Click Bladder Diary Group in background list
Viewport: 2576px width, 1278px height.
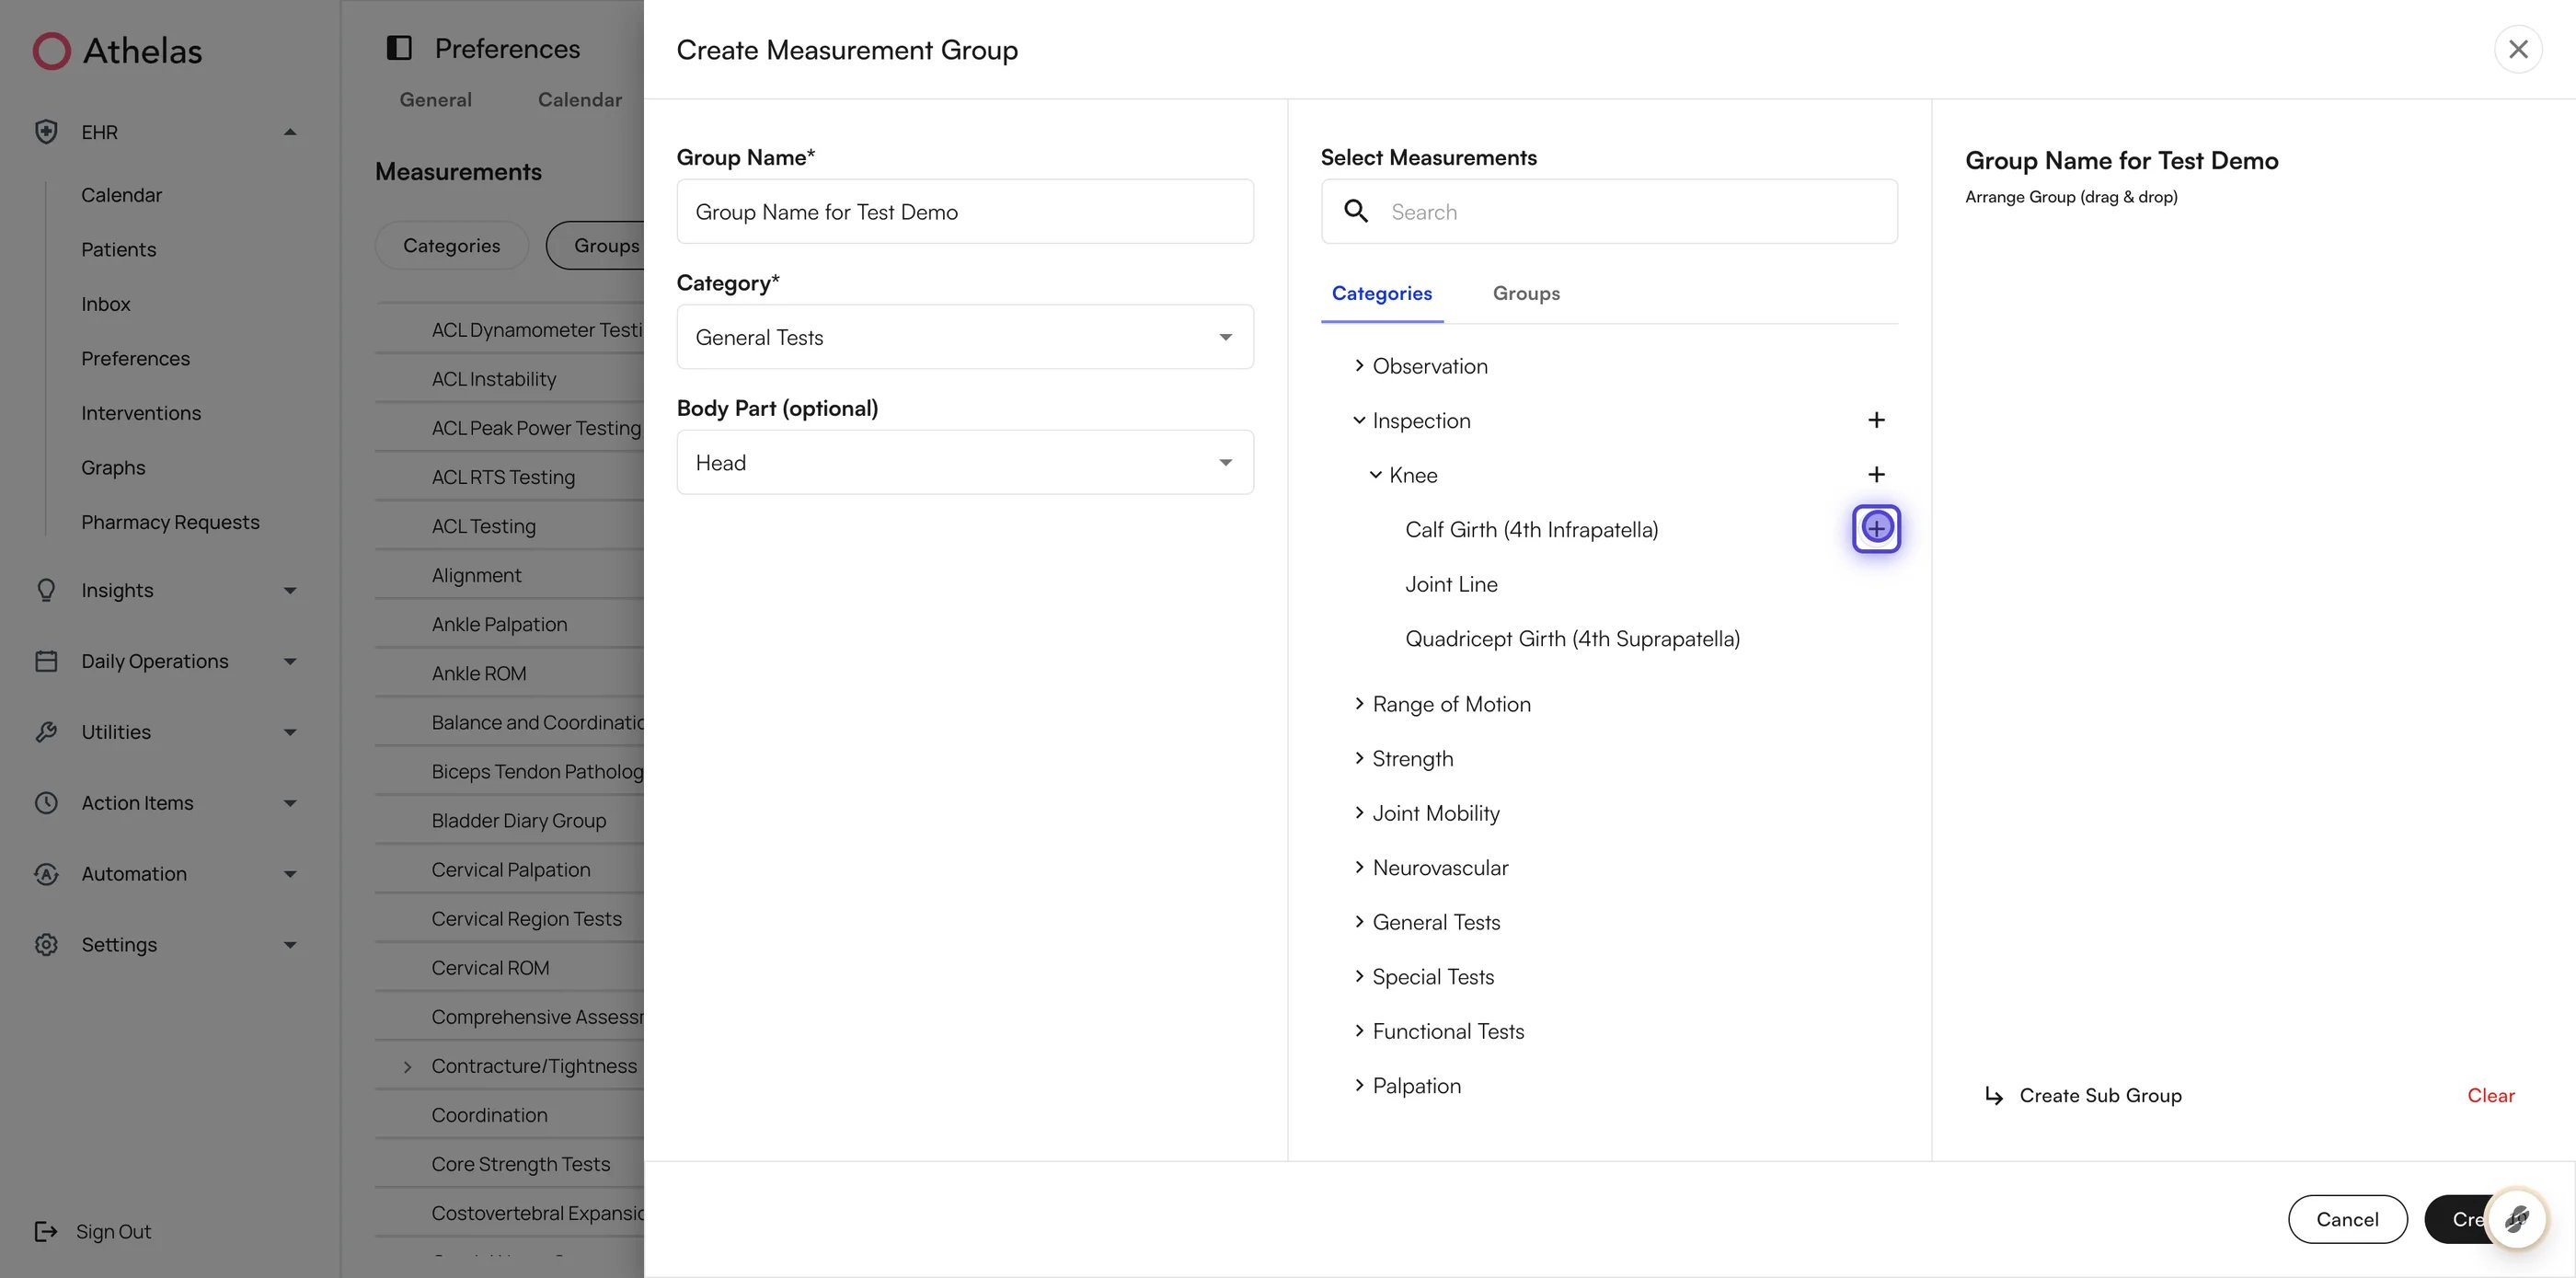[x=519, y=820]
